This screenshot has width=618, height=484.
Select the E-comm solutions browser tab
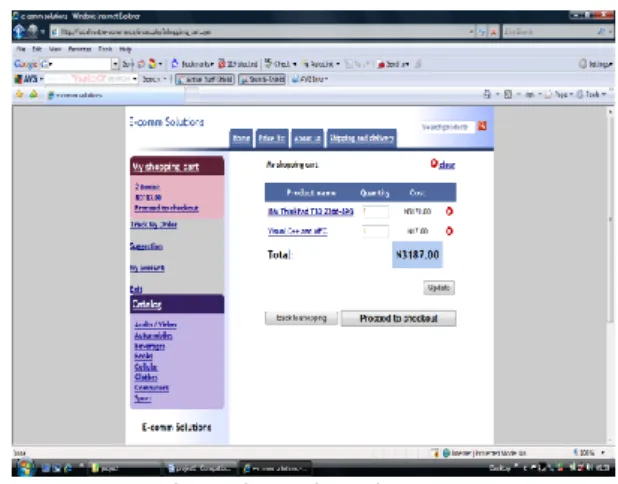pyautogui.click(x=114, y=95)
